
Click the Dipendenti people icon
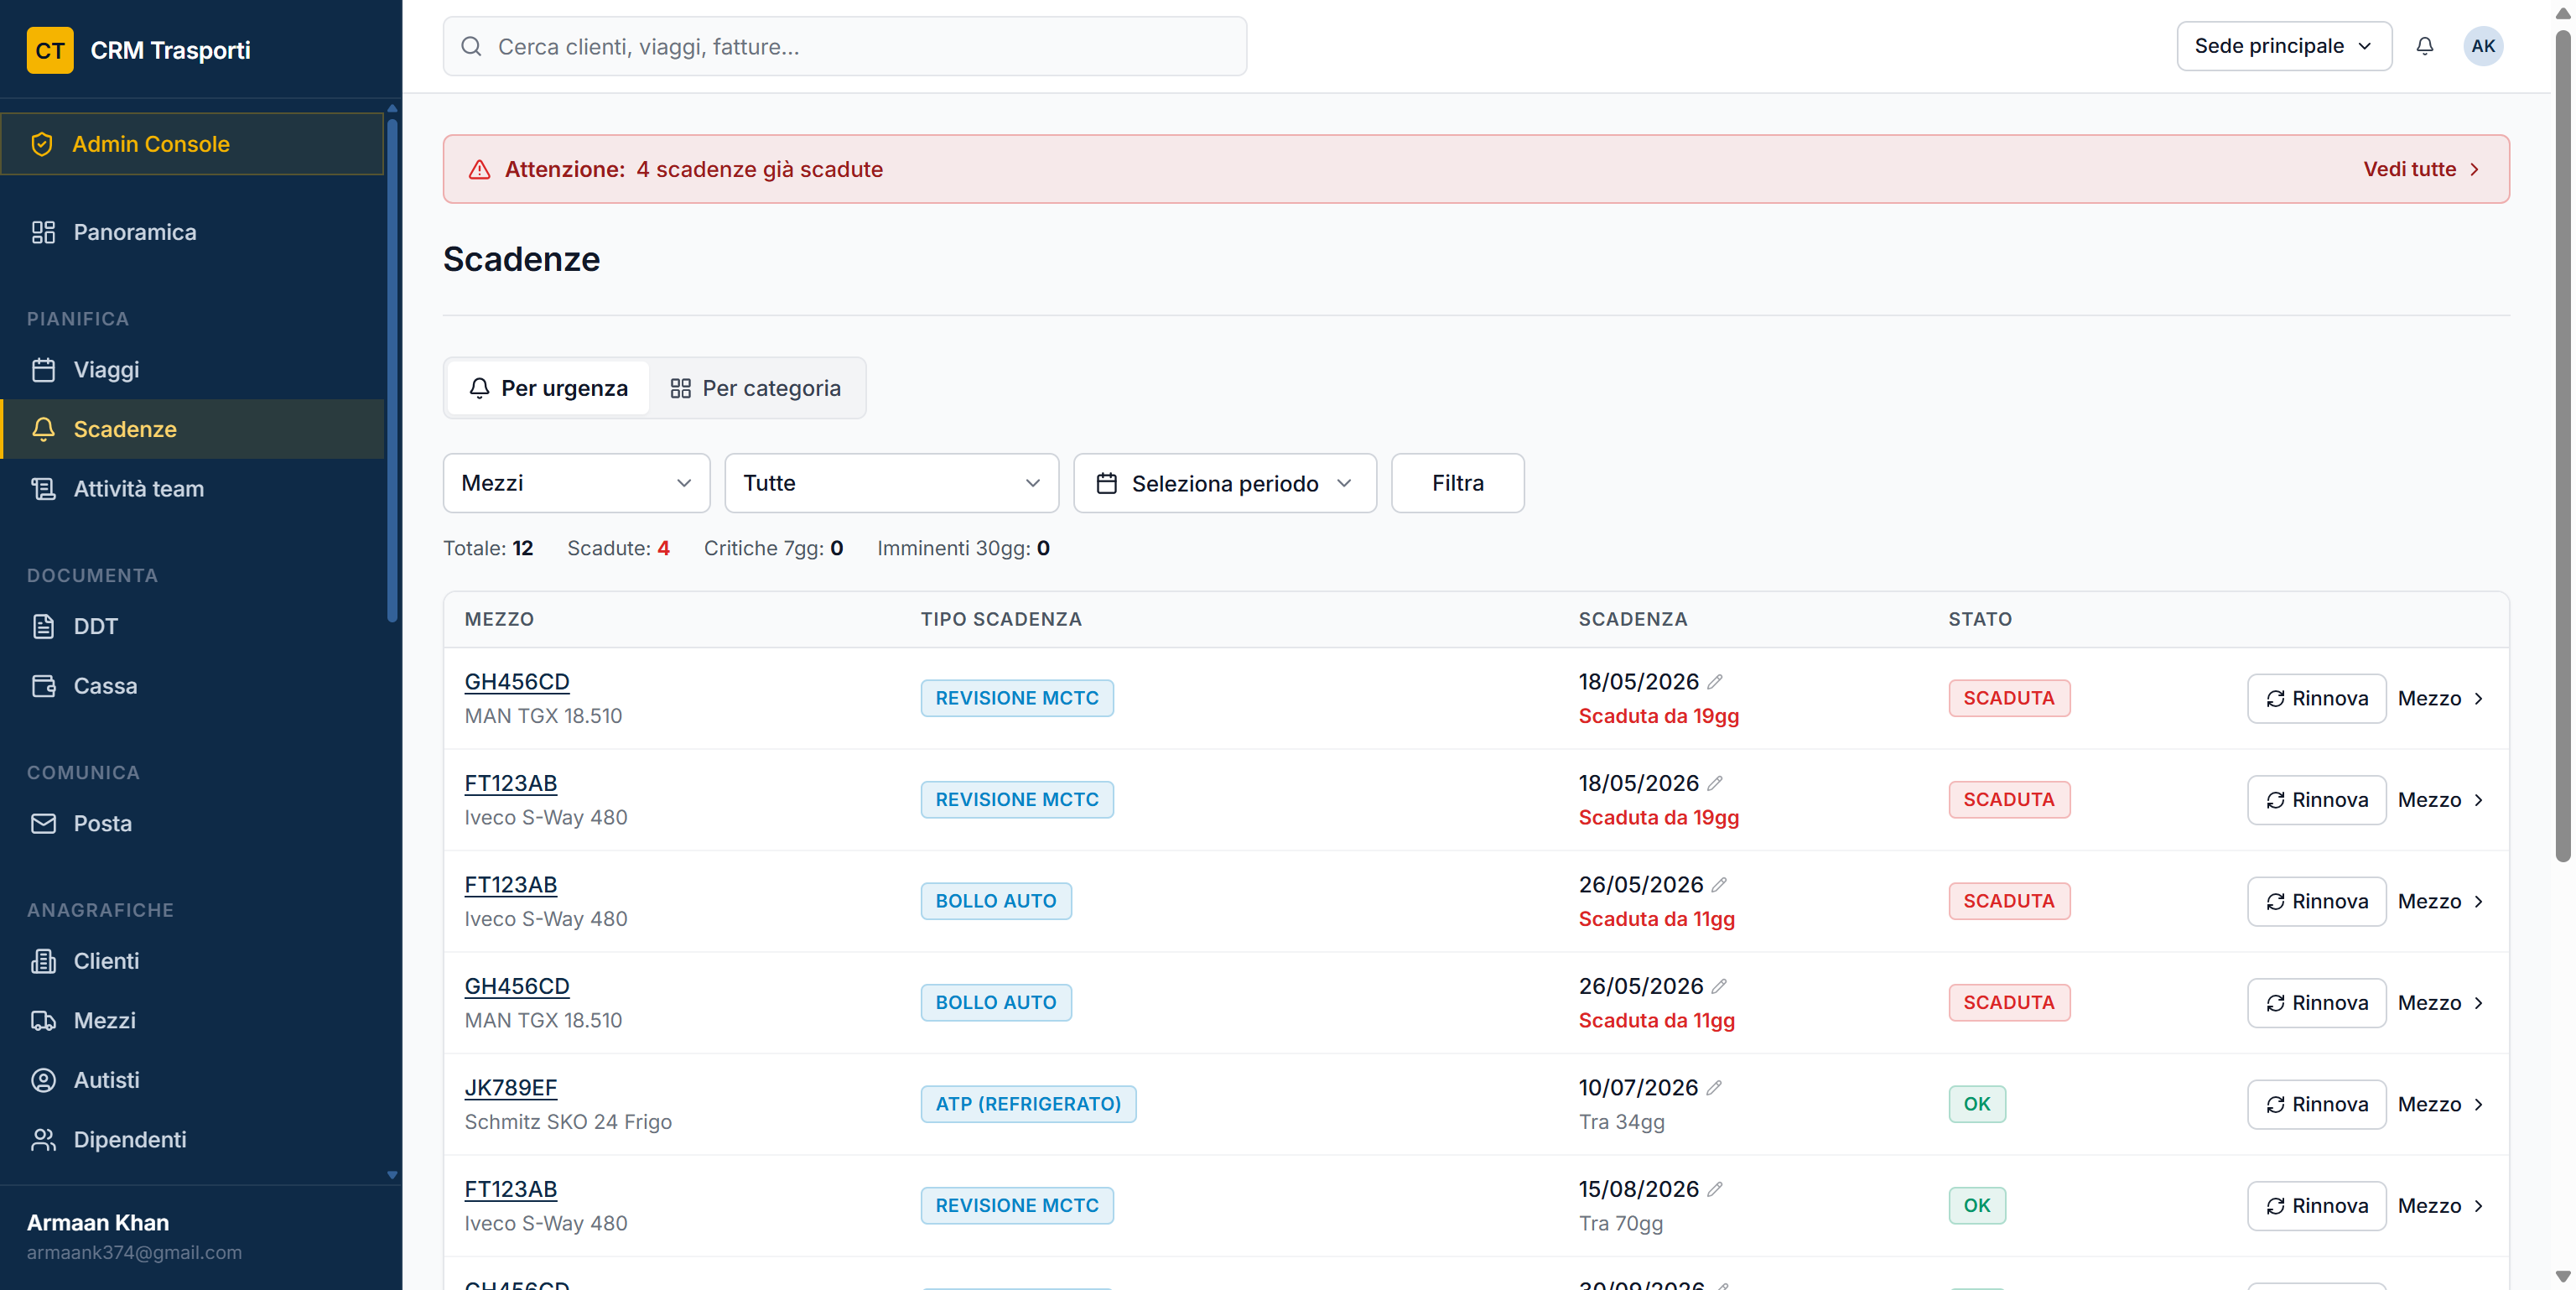point(43,1139)
